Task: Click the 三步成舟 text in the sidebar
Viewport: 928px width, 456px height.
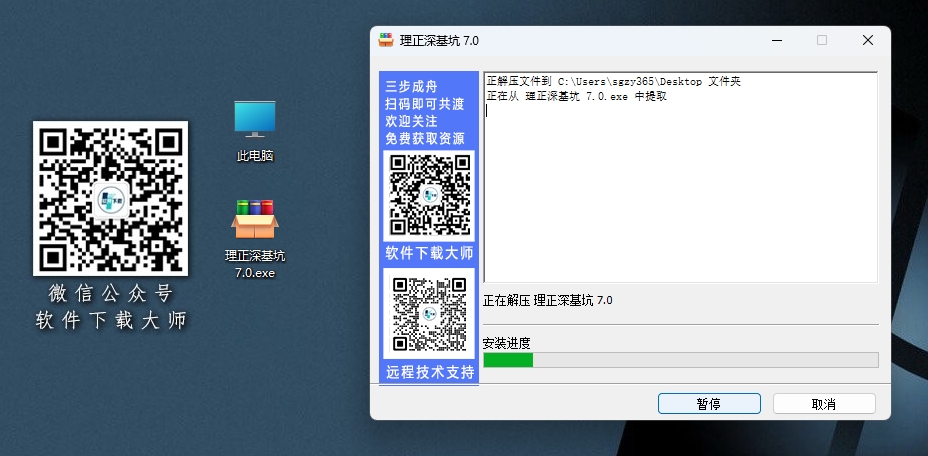Action: tap(411, 87)
